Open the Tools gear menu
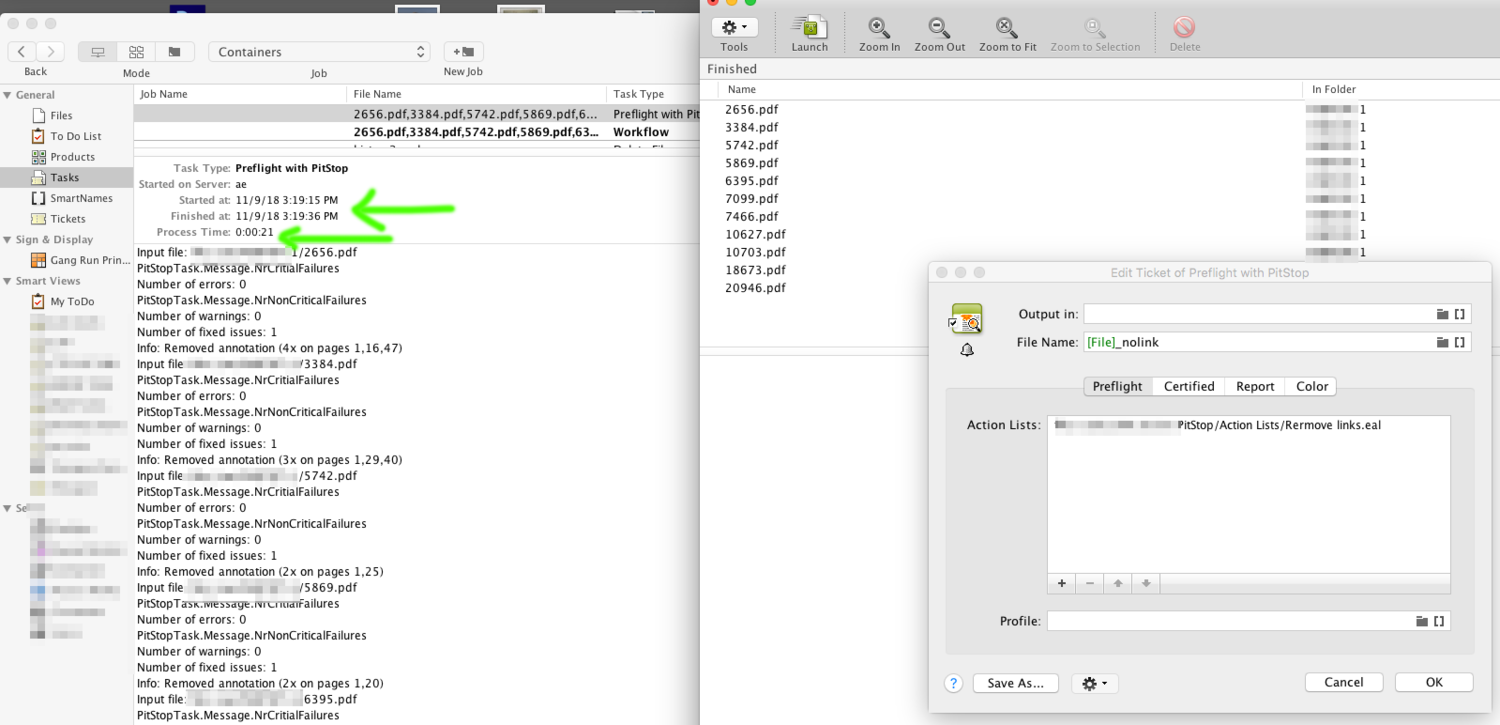 click(x=734, y=27)
